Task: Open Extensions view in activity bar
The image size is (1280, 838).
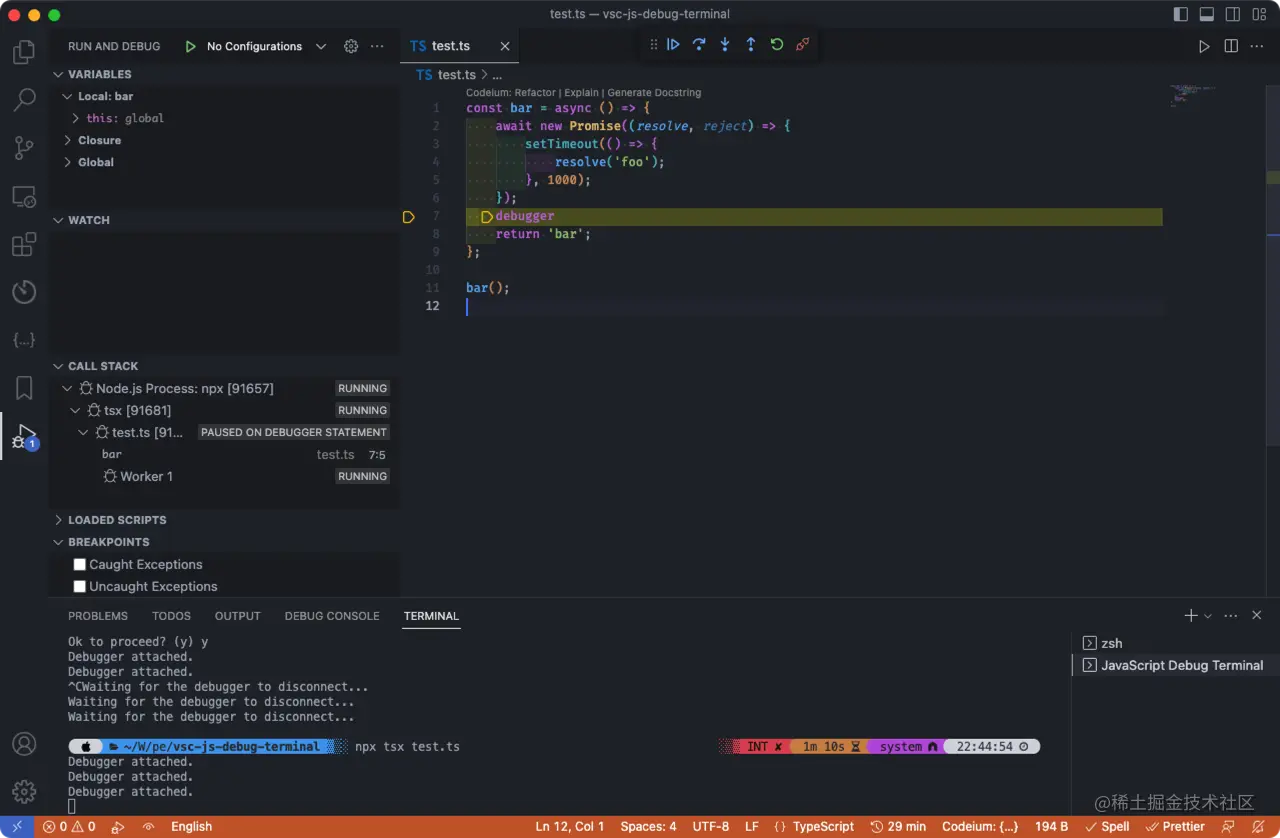Action: click(24, 244)
